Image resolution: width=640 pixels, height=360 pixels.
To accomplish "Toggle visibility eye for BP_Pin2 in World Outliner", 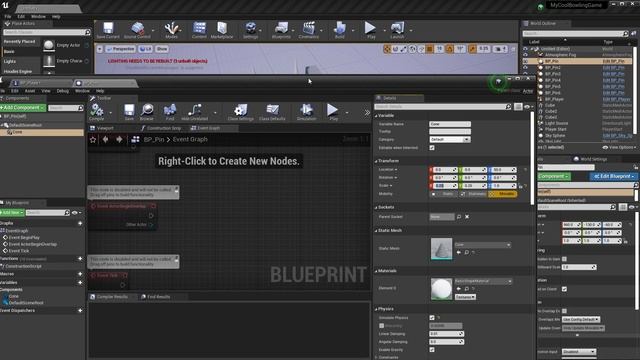I will pos(526,67).
